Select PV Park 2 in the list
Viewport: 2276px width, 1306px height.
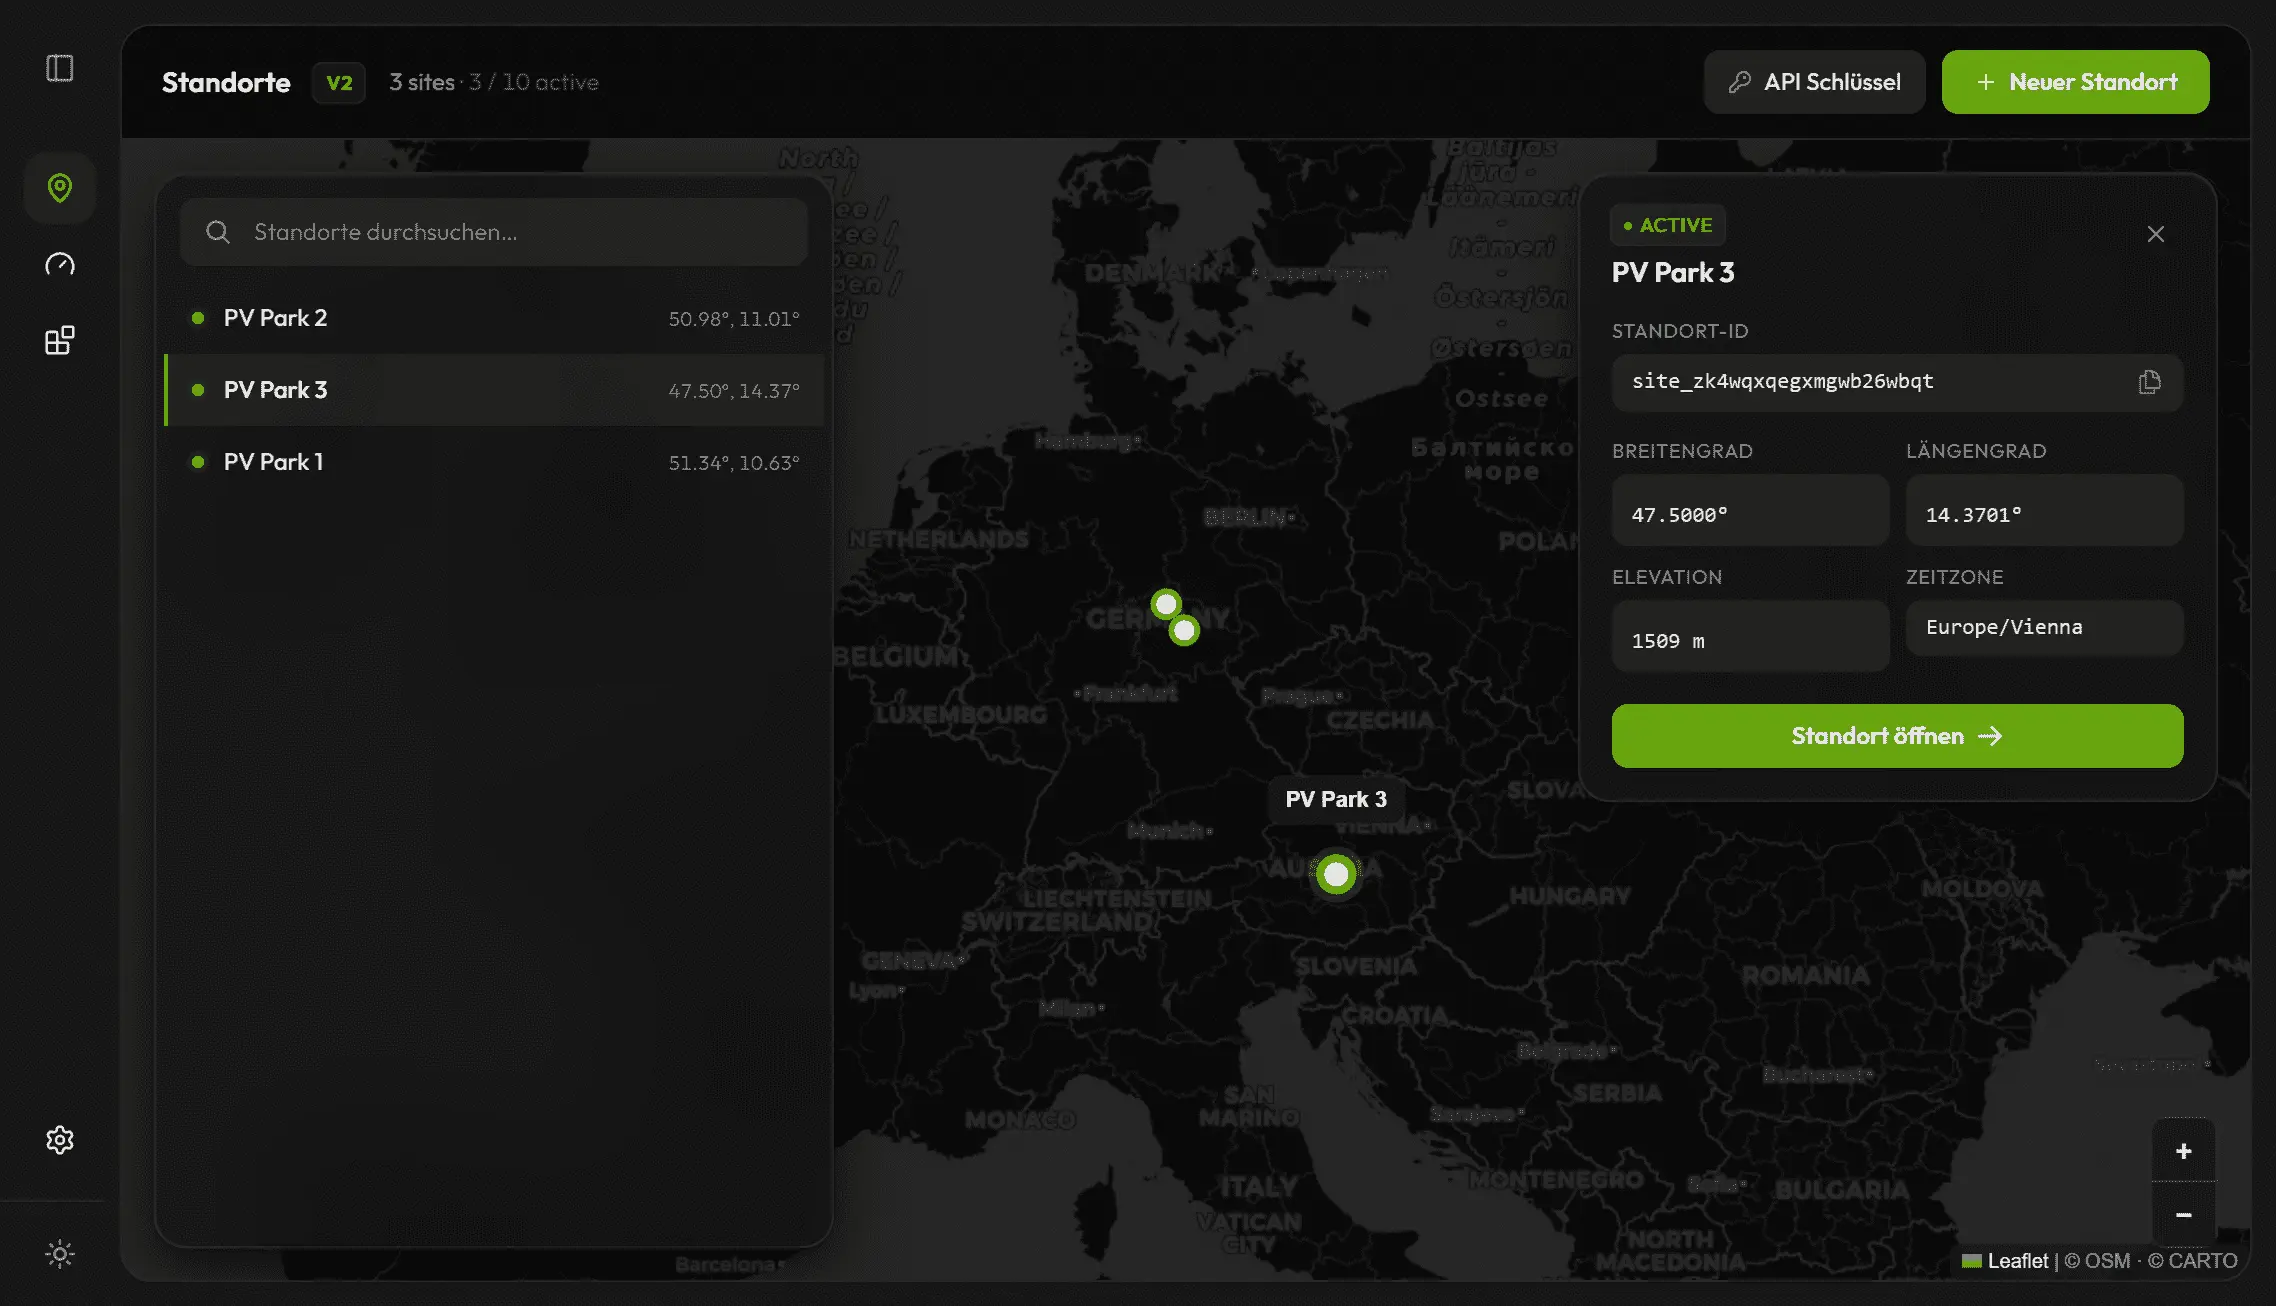coord(494,318)
